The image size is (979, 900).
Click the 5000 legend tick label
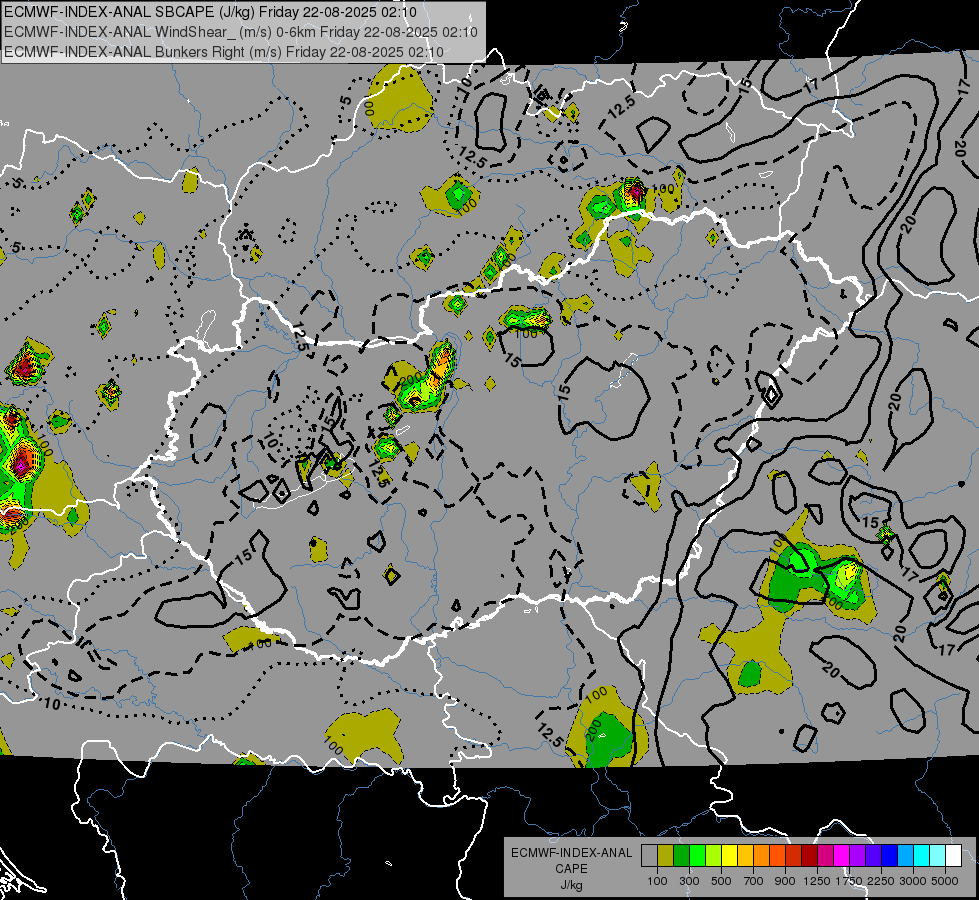coord(945,881)
